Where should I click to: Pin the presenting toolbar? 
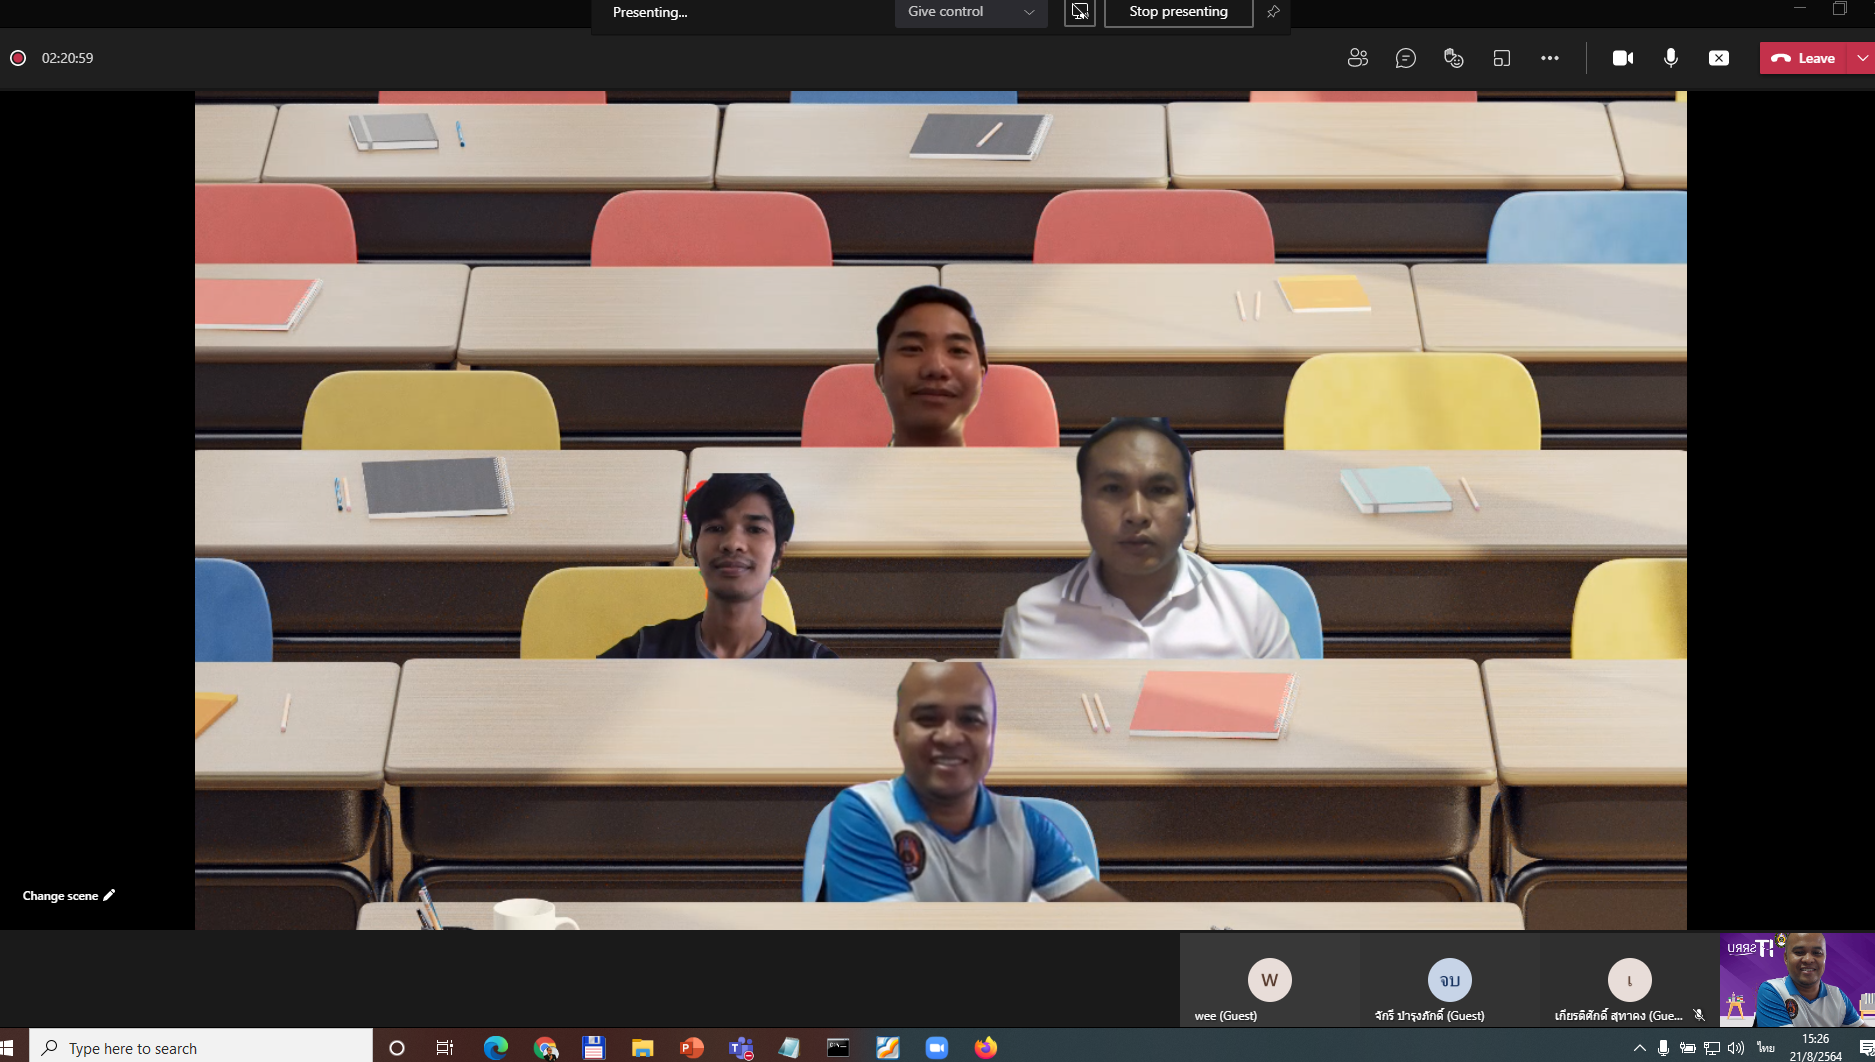pos(1273,12)
